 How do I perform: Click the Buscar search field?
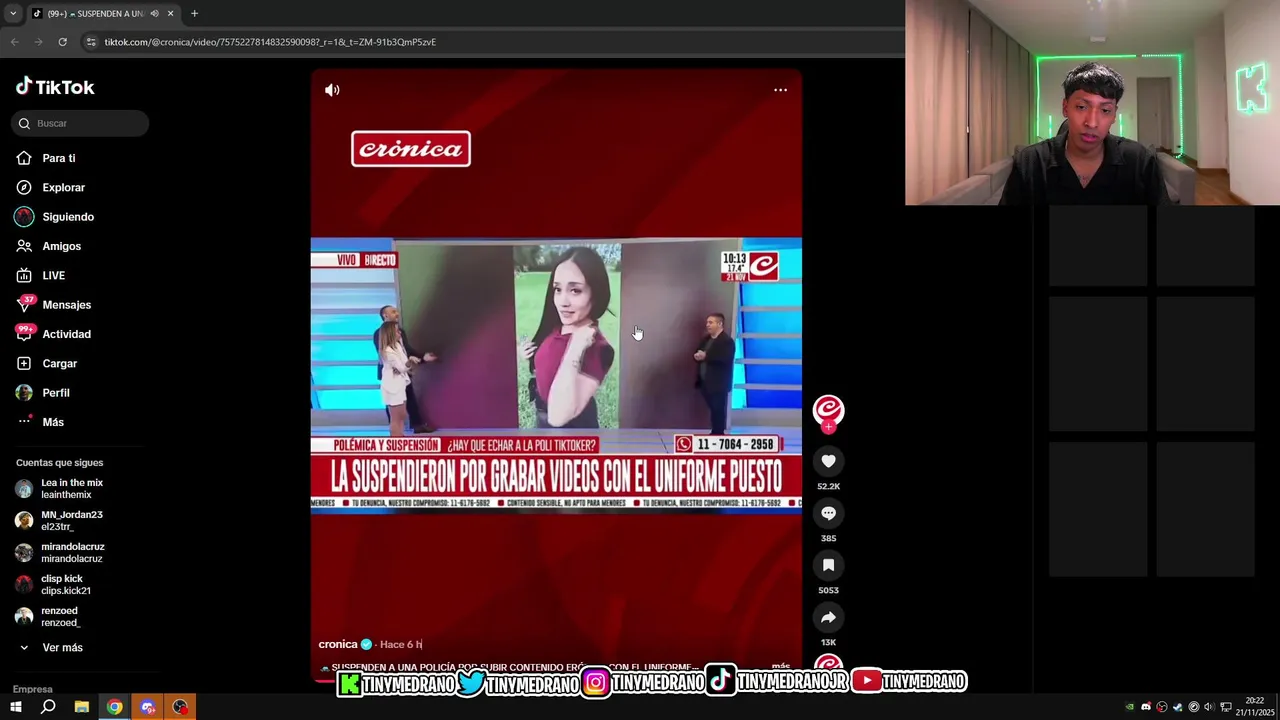pos(80,123)
